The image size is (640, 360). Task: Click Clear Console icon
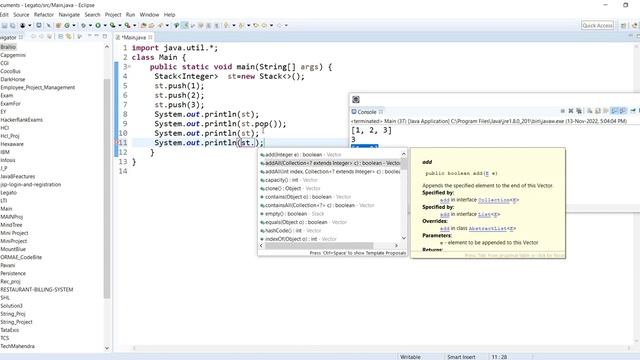(589, 111)
